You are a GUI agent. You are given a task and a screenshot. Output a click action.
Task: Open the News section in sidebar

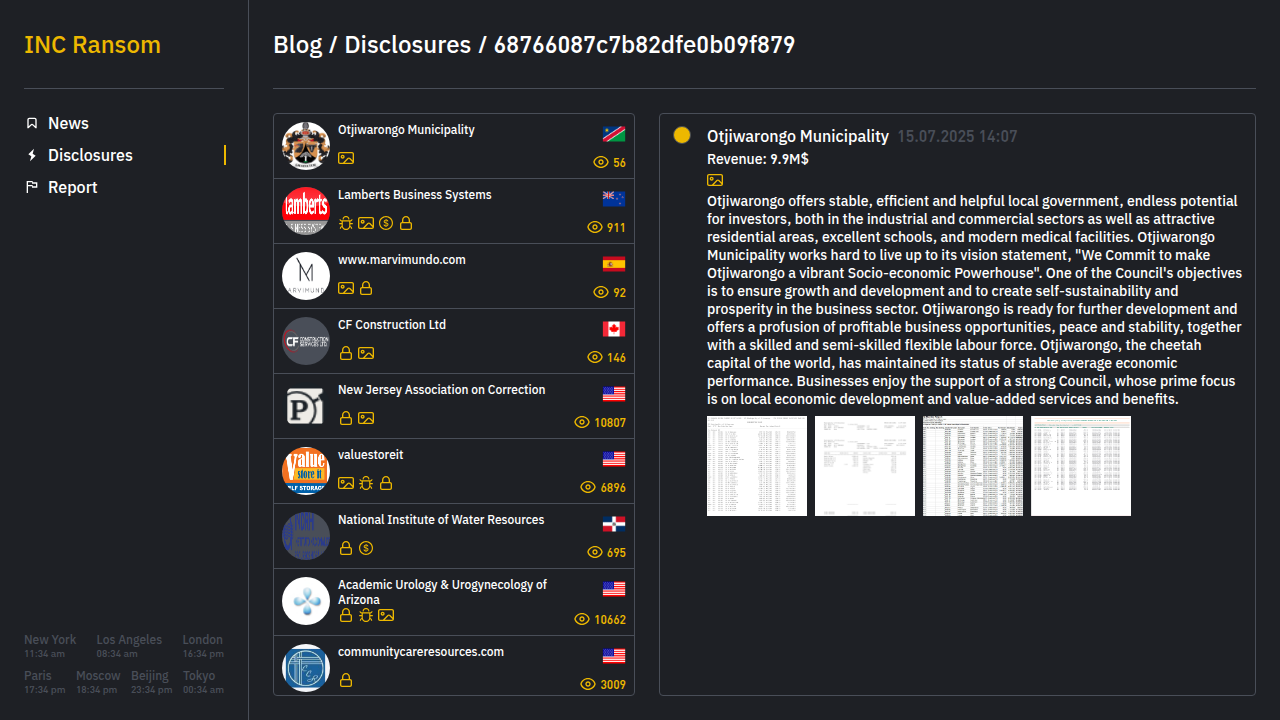68,123
